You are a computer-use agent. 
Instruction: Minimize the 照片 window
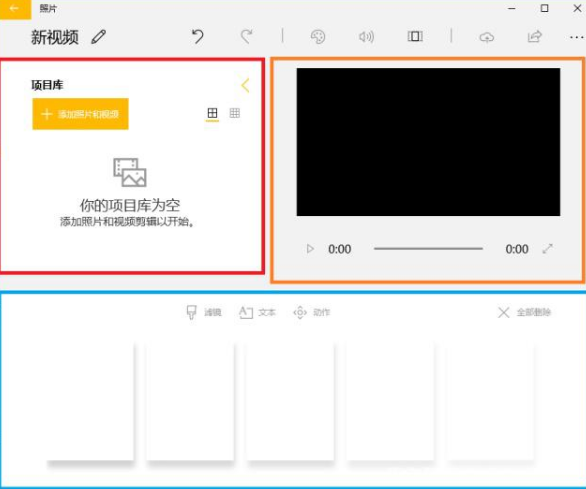click(512, 8)
